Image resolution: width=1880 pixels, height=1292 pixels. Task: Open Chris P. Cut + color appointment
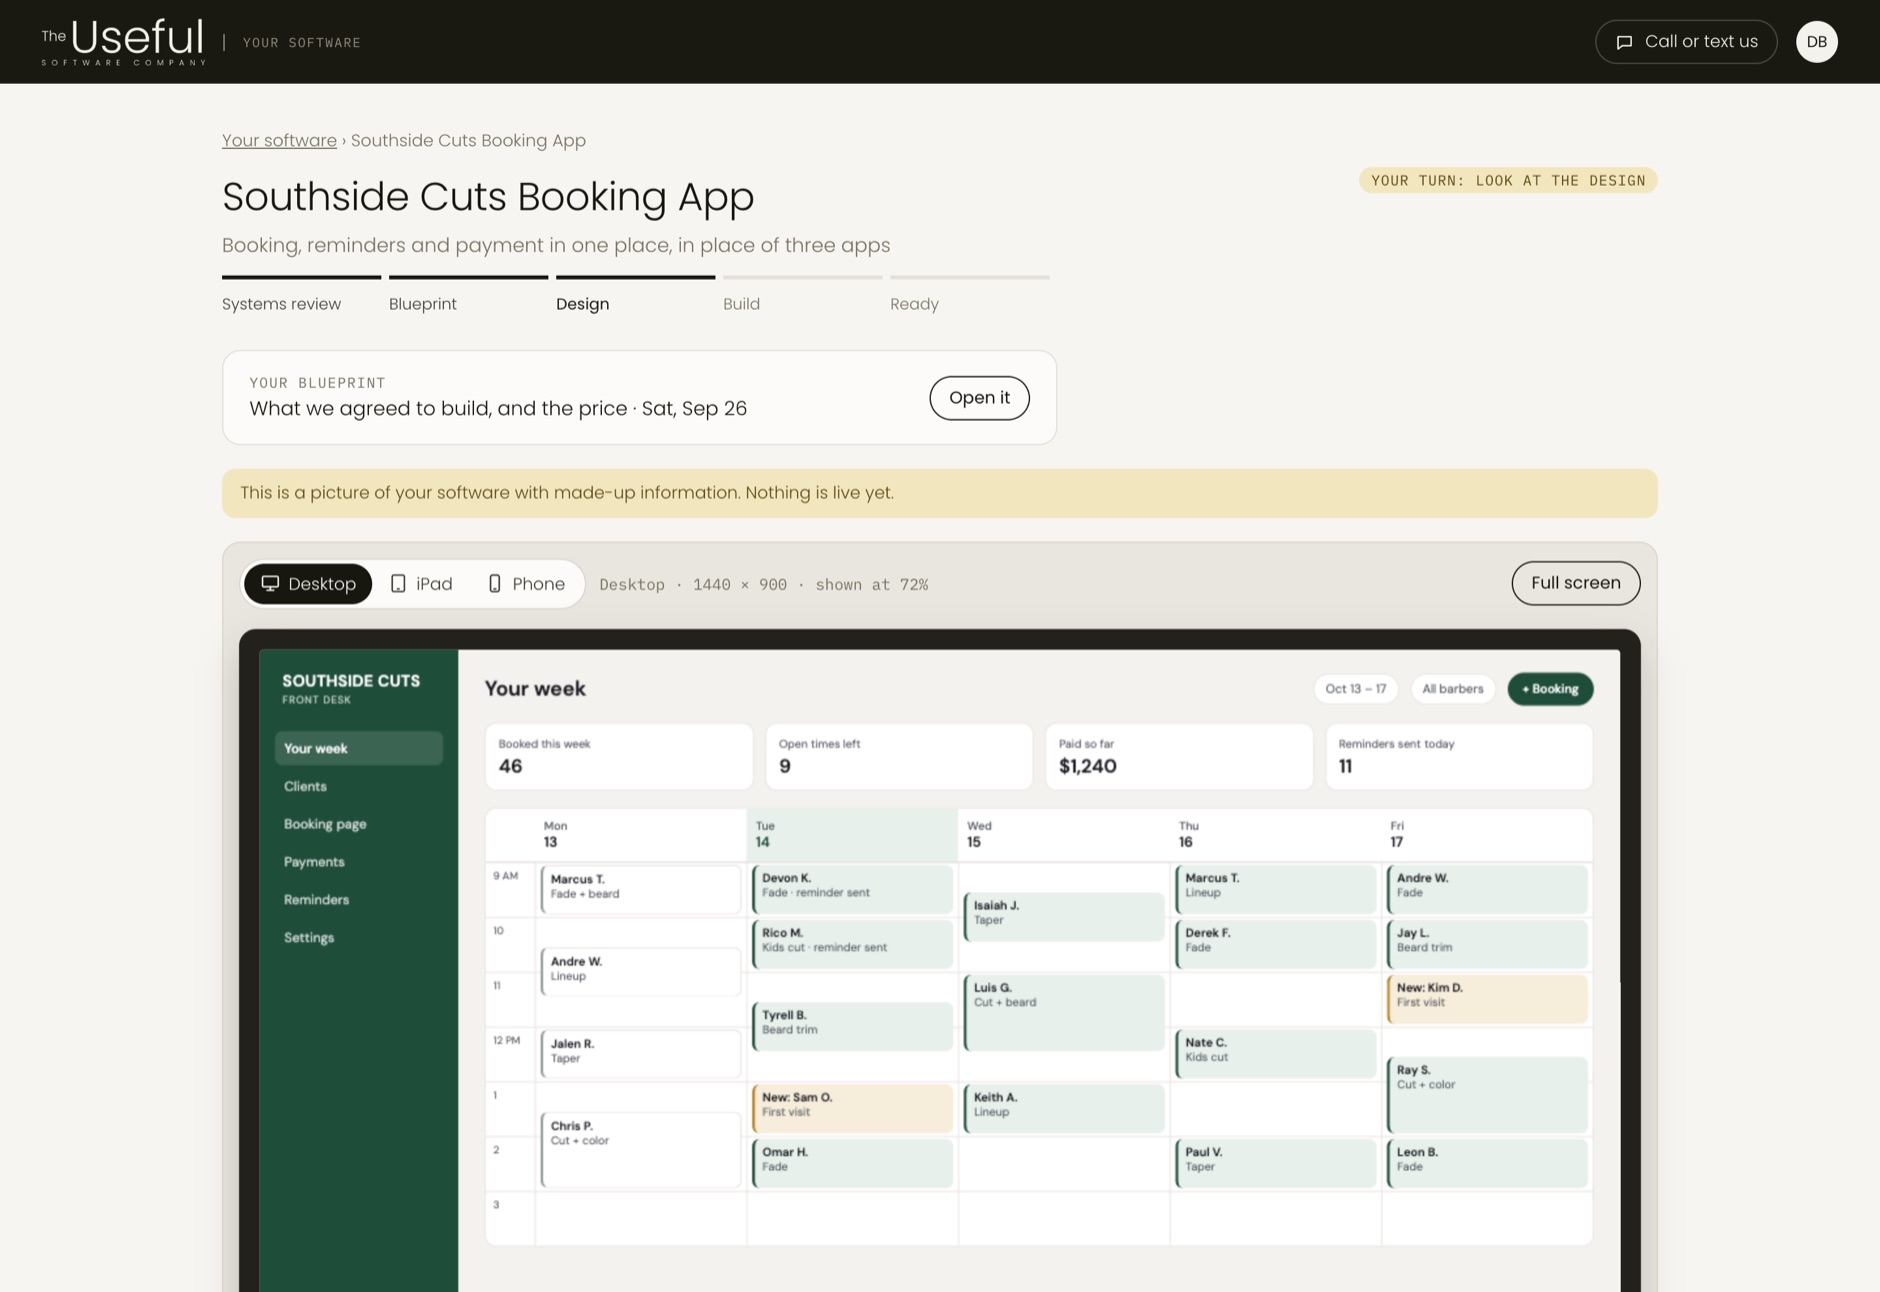coord(641,1150)
